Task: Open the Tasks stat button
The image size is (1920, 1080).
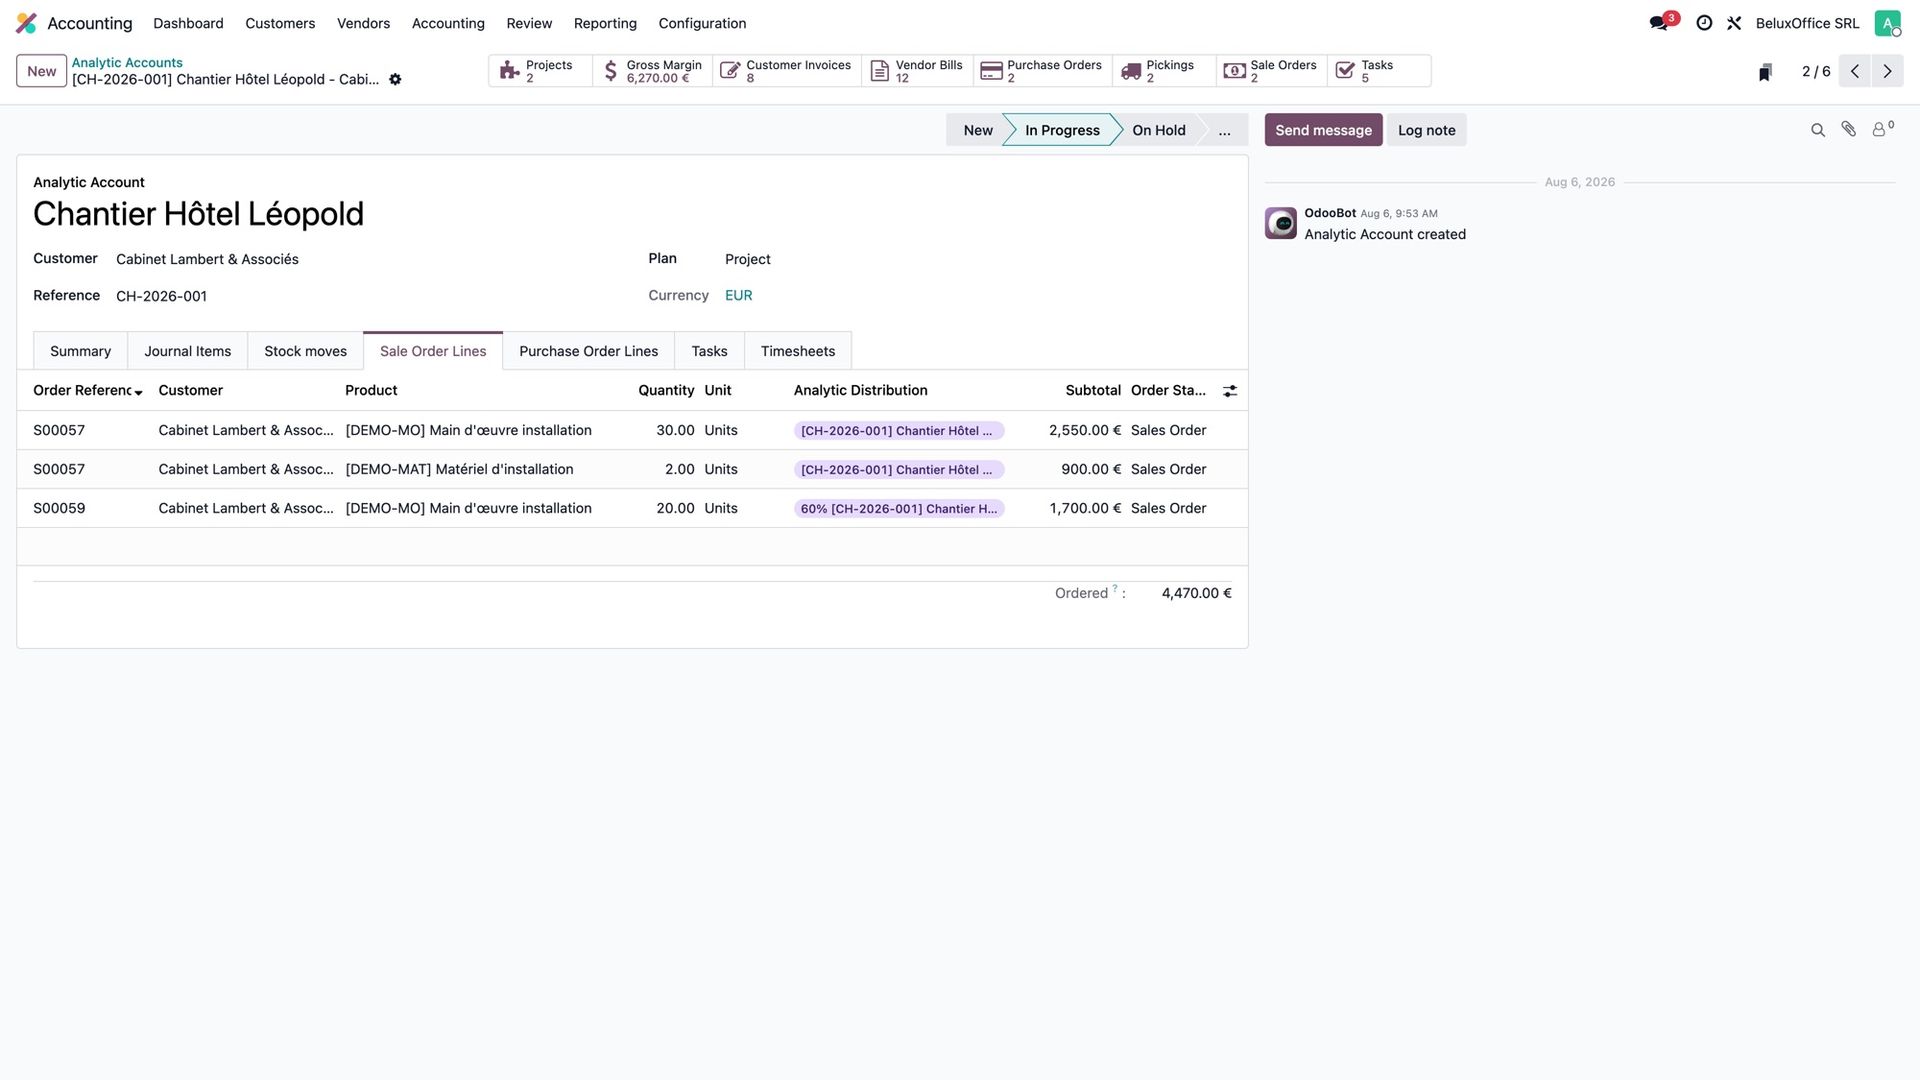Action: point(1379,71)
